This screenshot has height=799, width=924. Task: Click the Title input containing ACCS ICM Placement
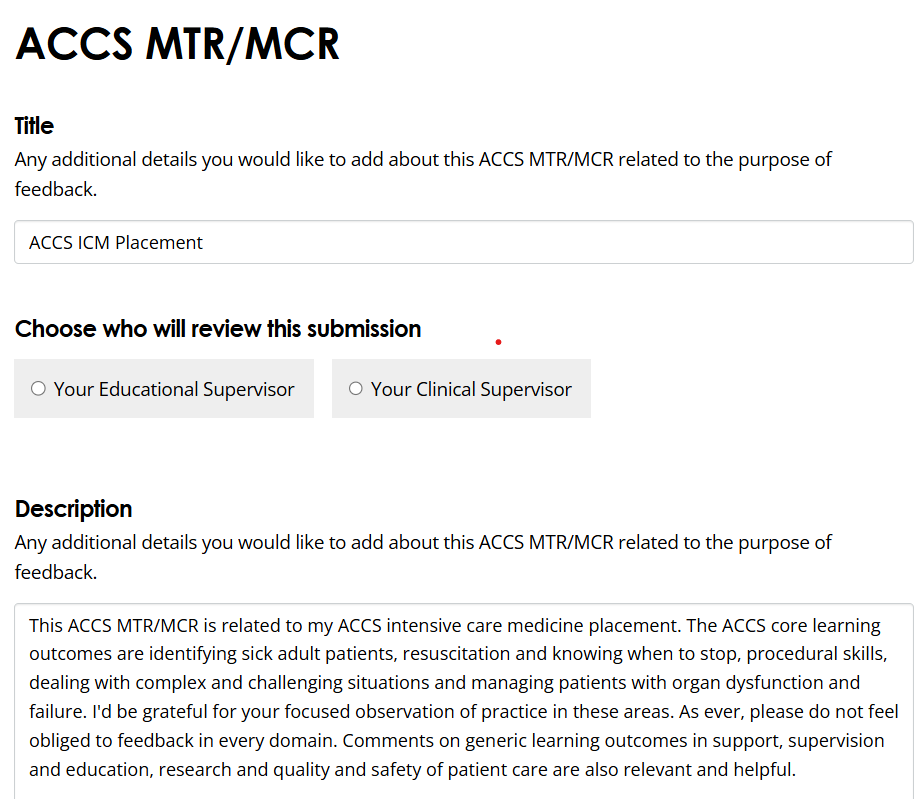pyautogui.click(x=464, y=242)
